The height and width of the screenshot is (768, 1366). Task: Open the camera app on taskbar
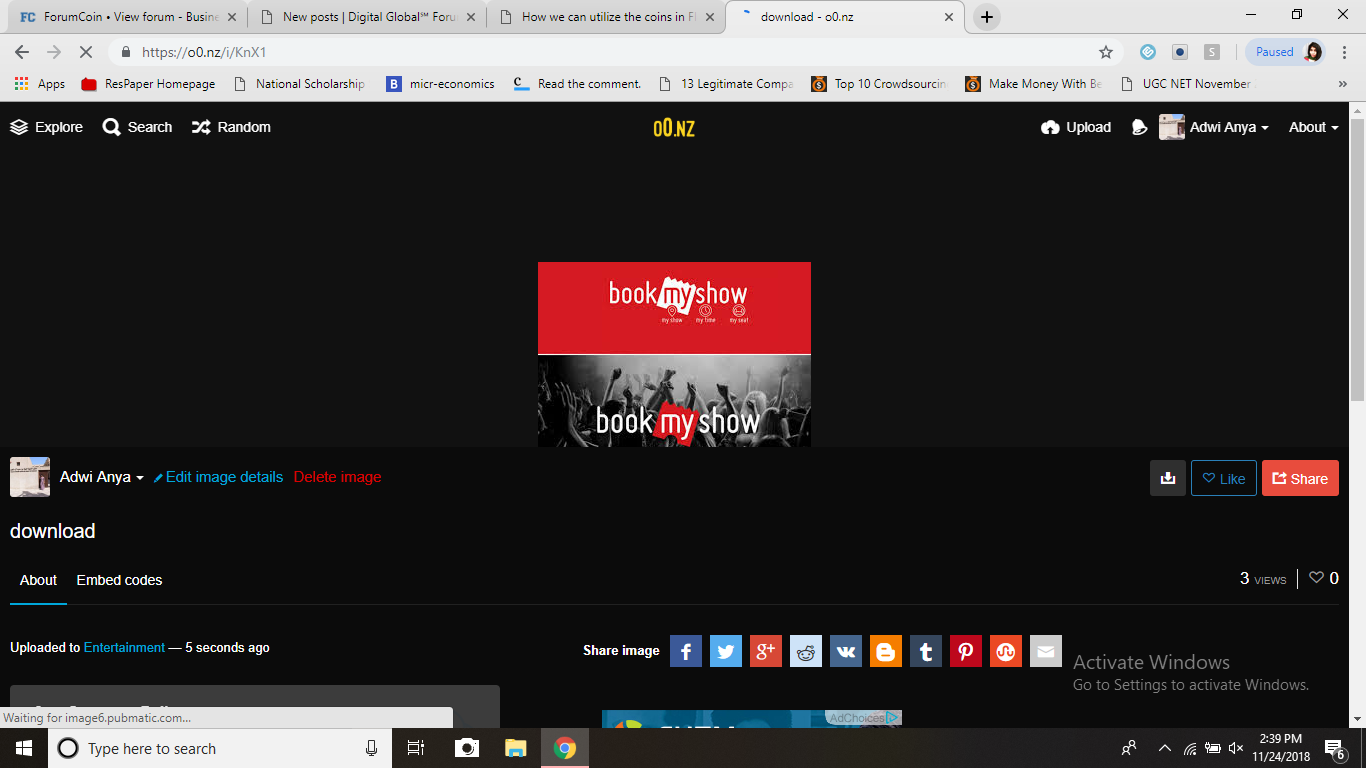pyautogui.click(x=466, y=748)
